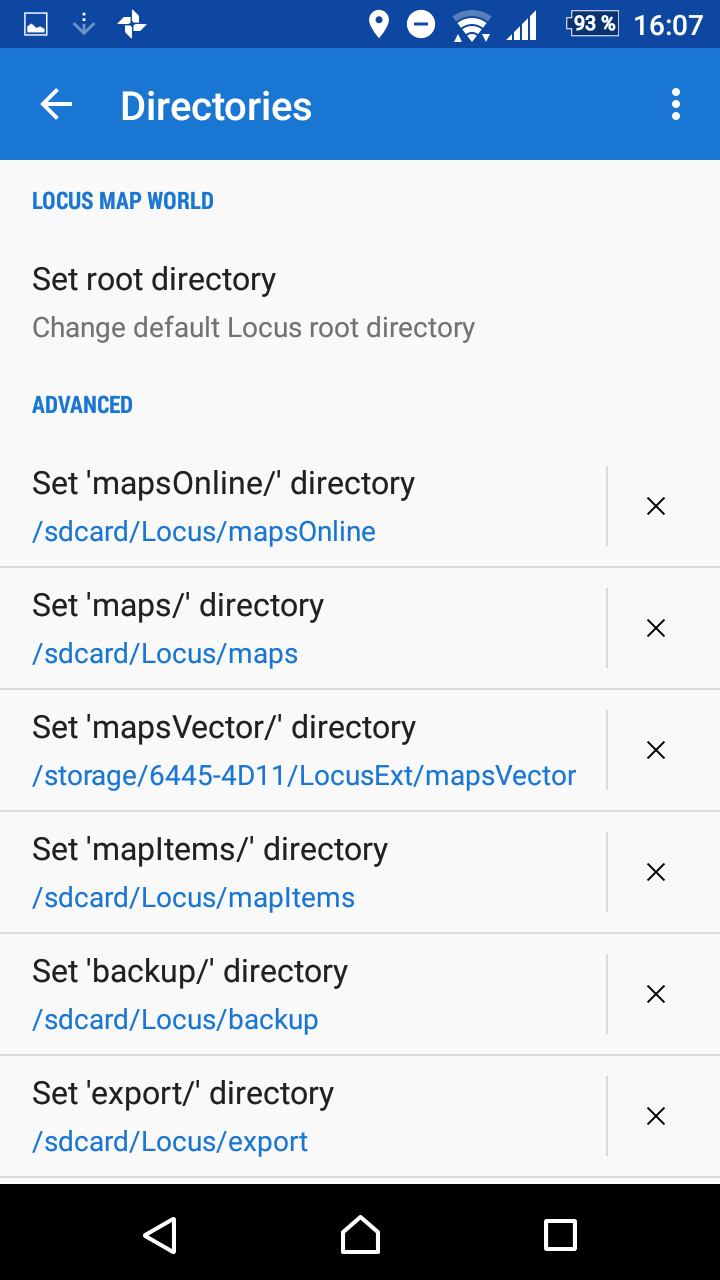720x1280 pixels.
Task: Open recent apps with square button
Action: point(560,1235)
